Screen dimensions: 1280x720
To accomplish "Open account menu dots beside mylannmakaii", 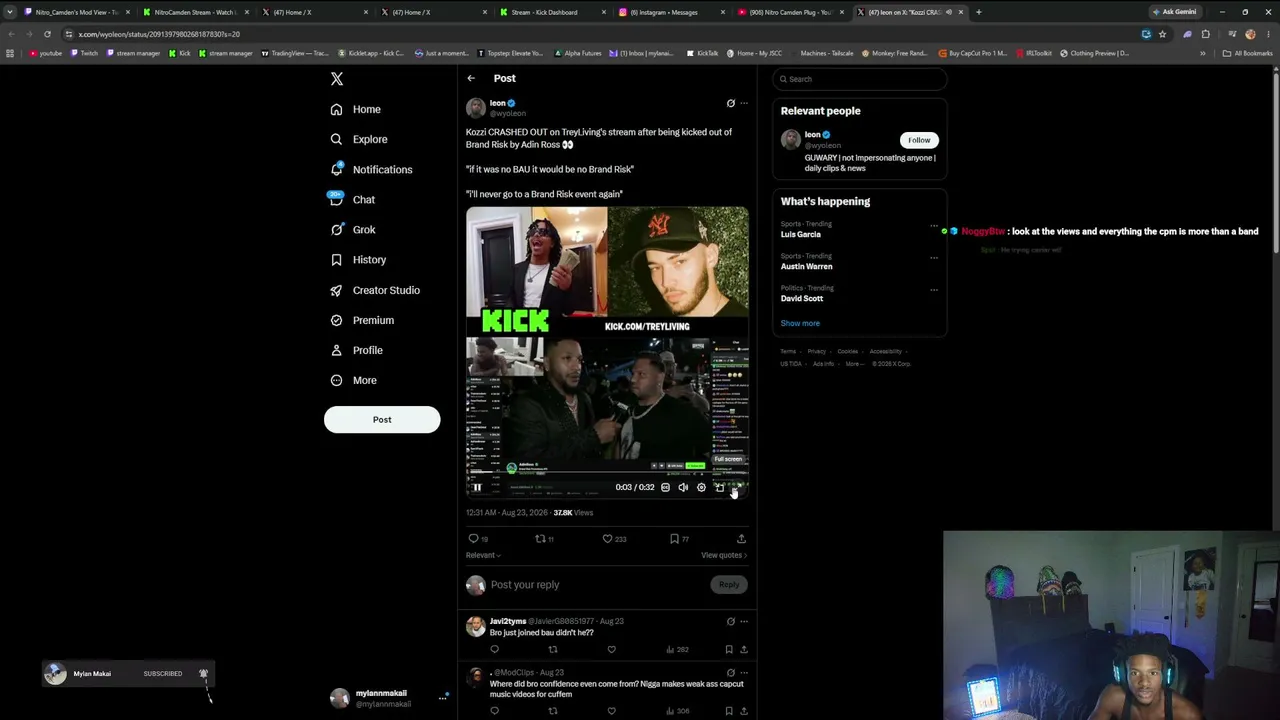I will 442,698.
